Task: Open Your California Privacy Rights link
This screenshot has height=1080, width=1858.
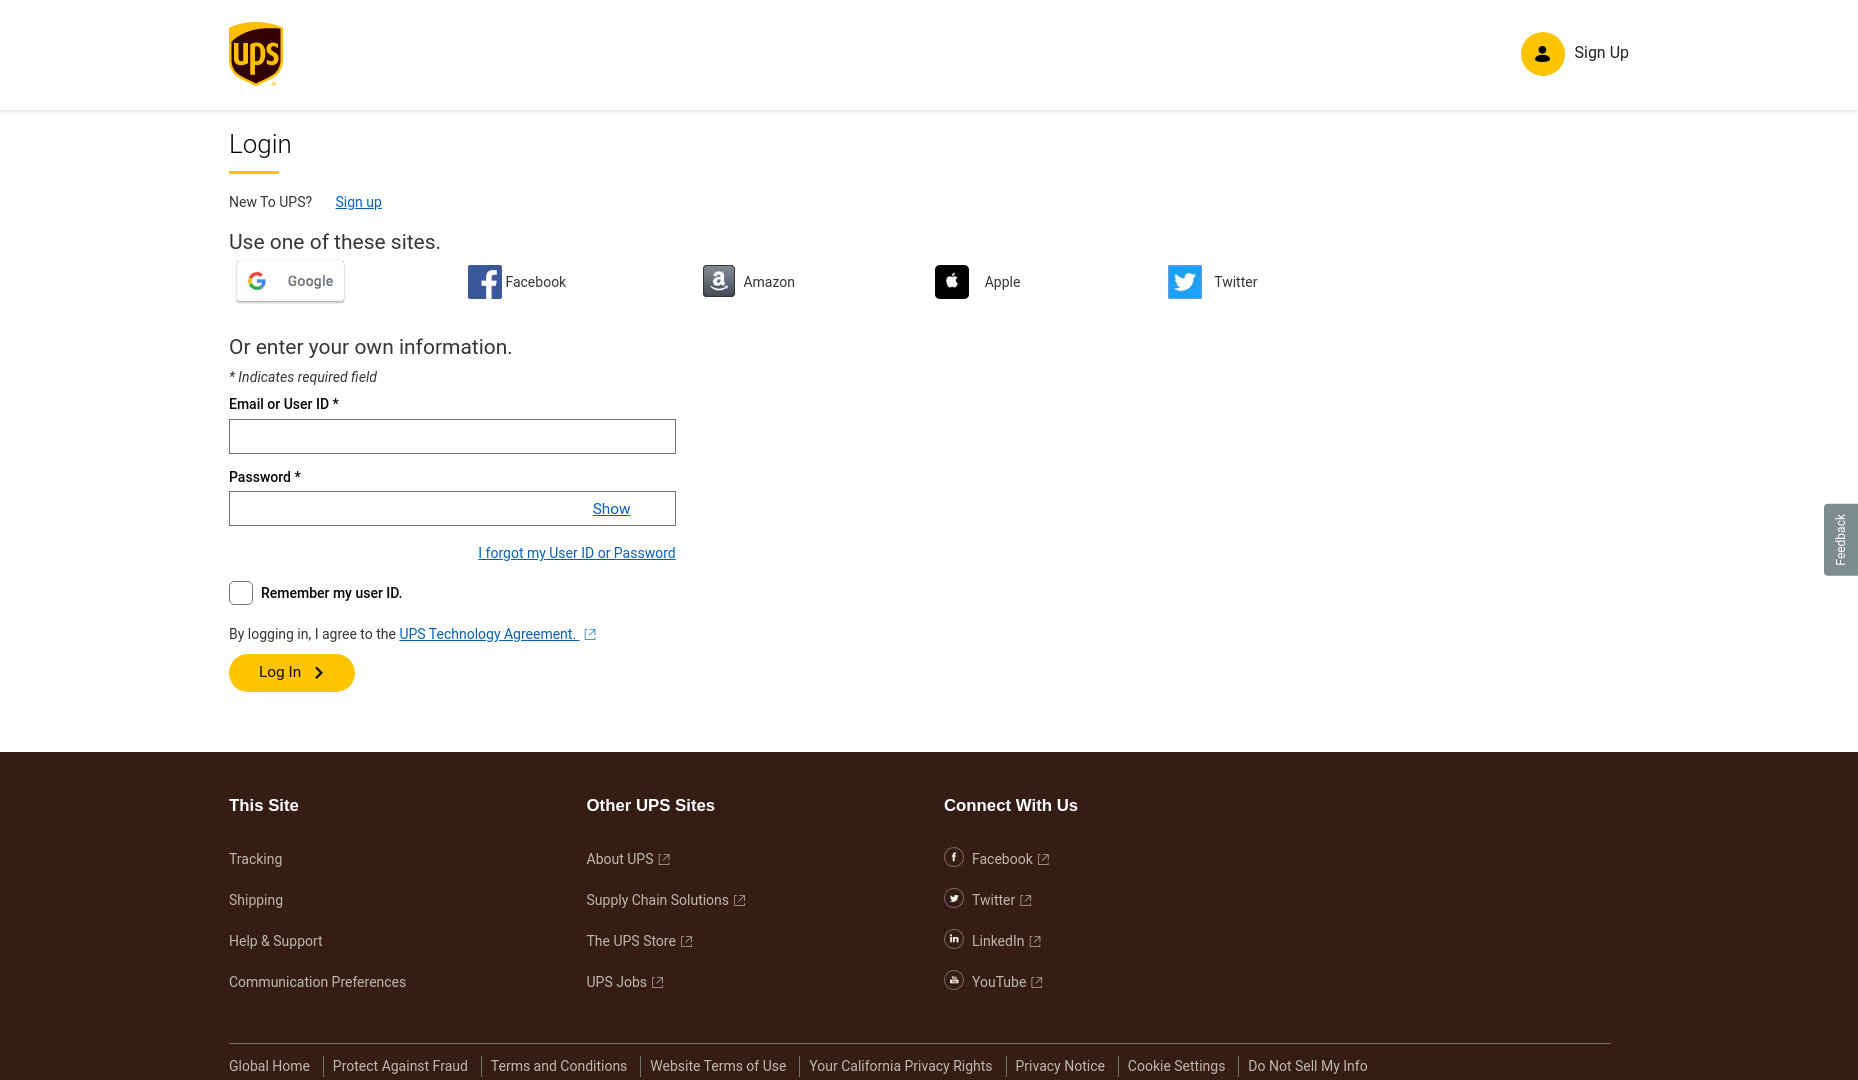Action: tap(900, 1066)
